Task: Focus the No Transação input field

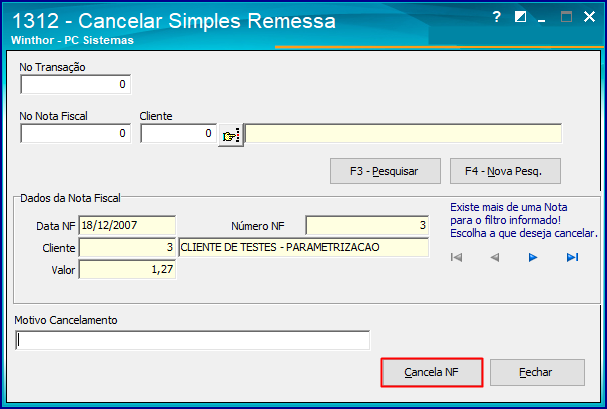Action: pos(75,84)
